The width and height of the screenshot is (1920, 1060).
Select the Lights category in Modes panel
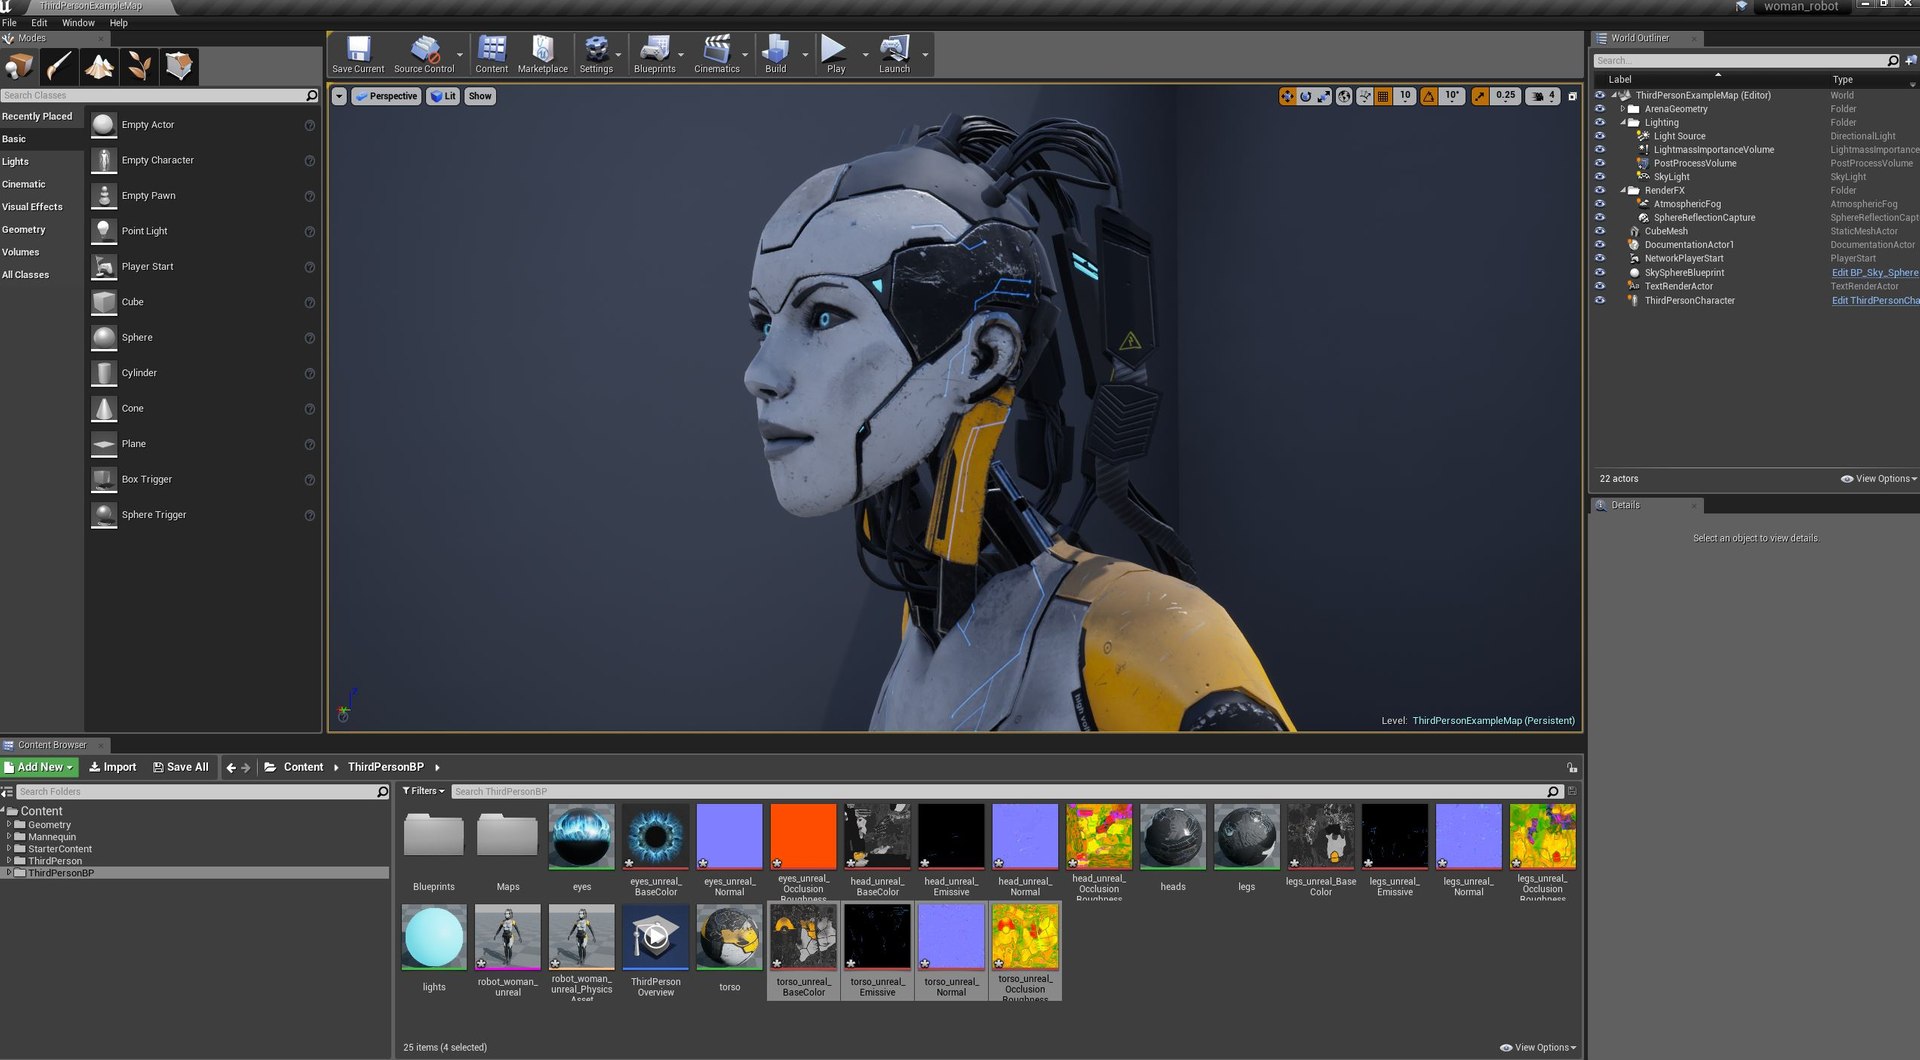(x=15, y=161)
